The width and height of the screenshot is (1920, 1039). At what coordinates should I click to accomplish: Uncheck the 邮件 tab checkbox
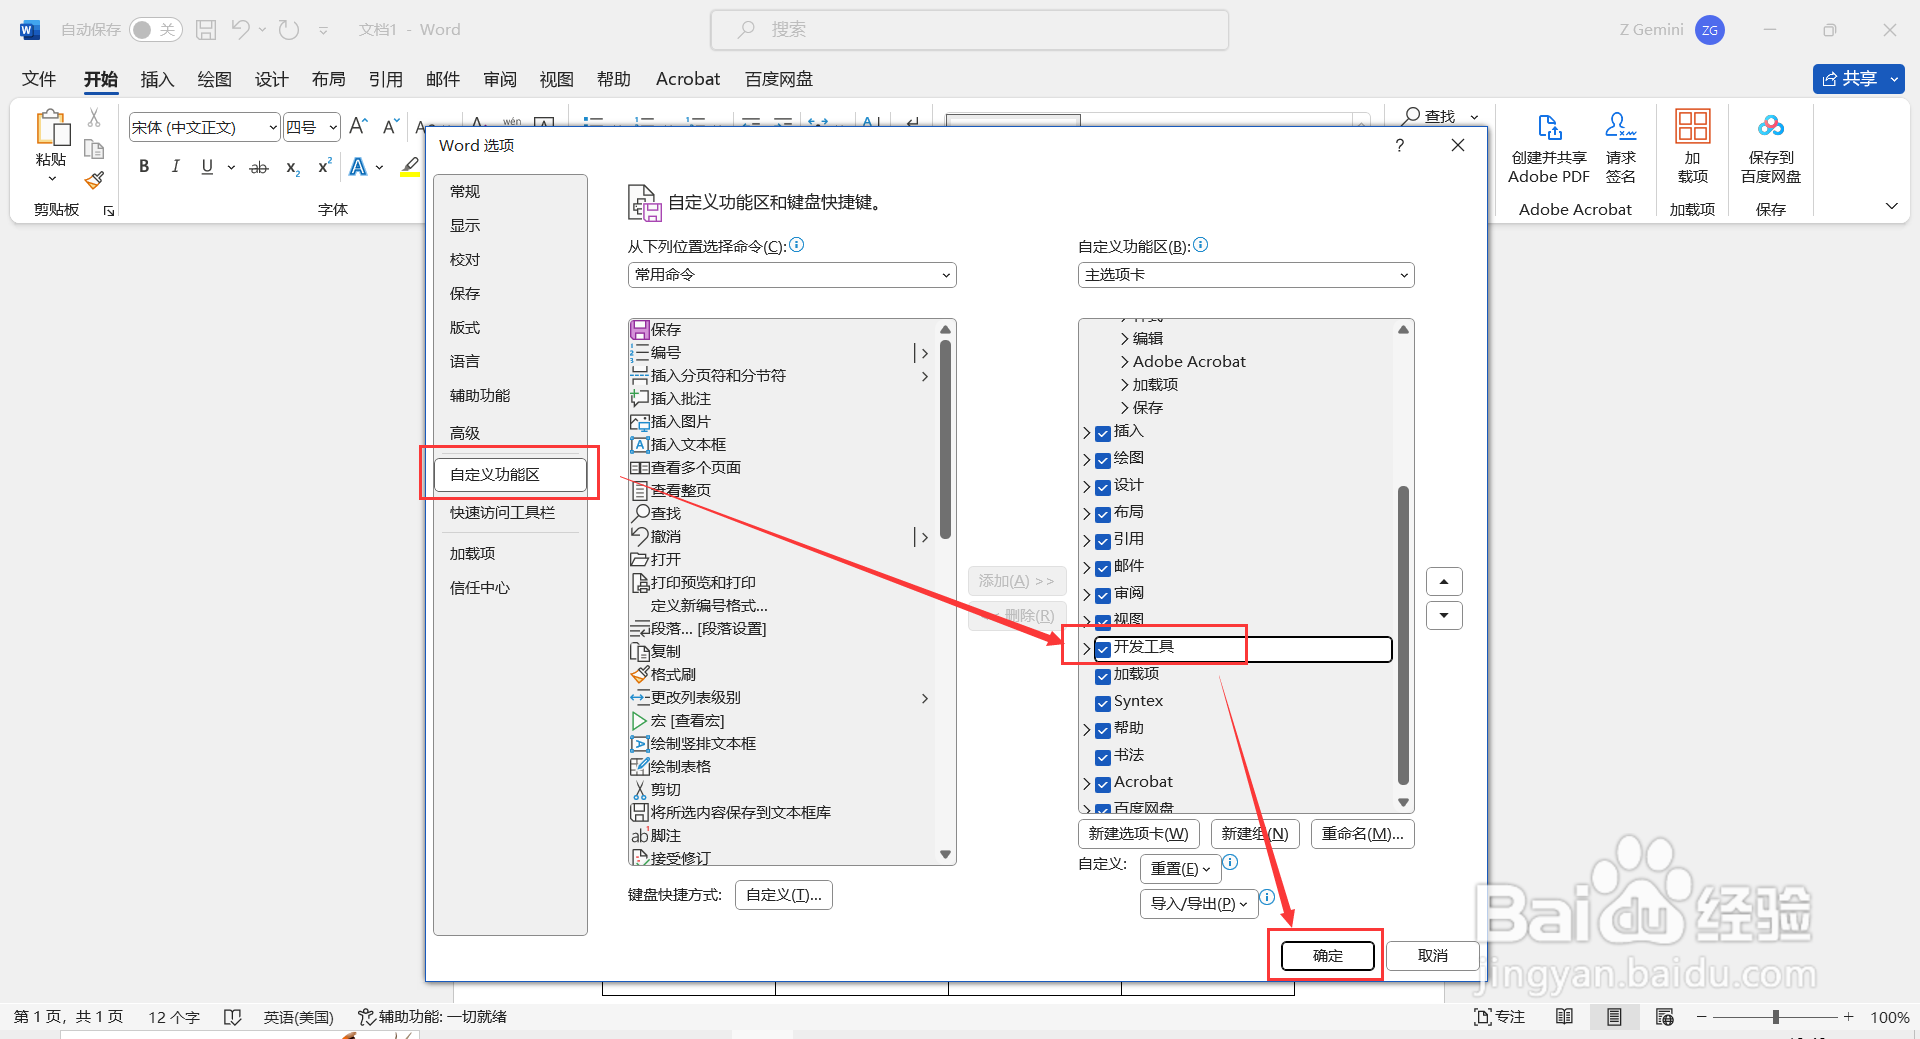1103,568
